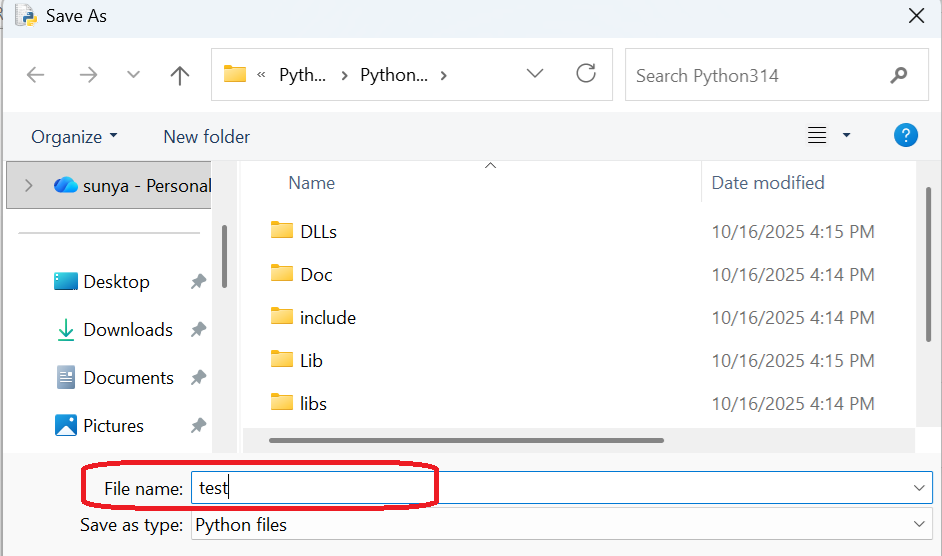Image resolution: width=942 pixels, height=556 pixels.
Task: Click the Back navigation arrow
Action: click(36, 75)
